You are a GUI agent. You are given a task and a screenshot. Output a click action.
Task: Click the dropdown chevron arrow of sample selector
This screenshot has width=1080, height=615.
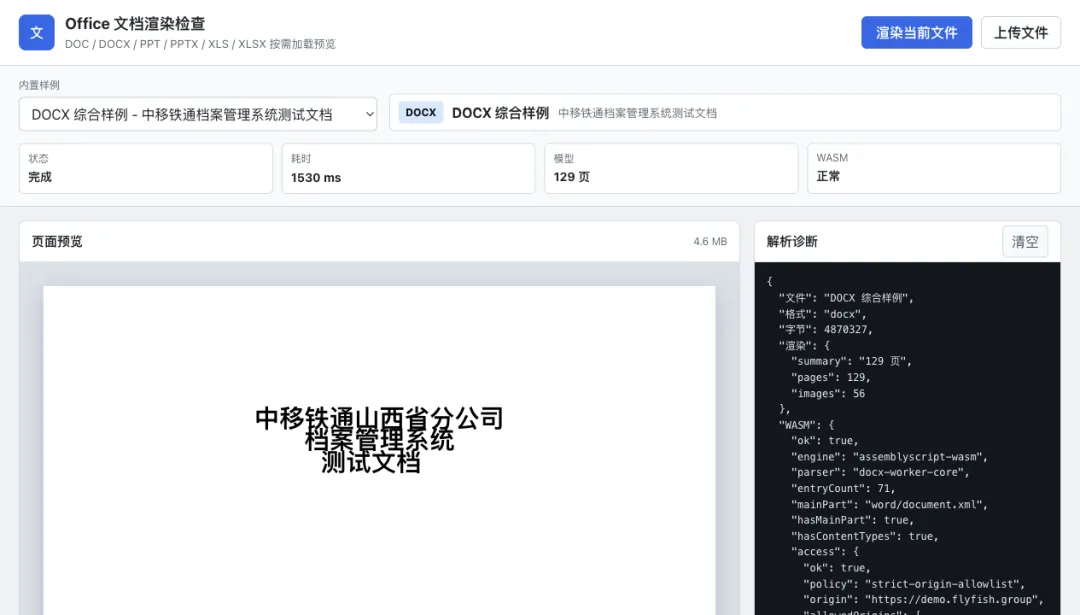tap(370, 114)
